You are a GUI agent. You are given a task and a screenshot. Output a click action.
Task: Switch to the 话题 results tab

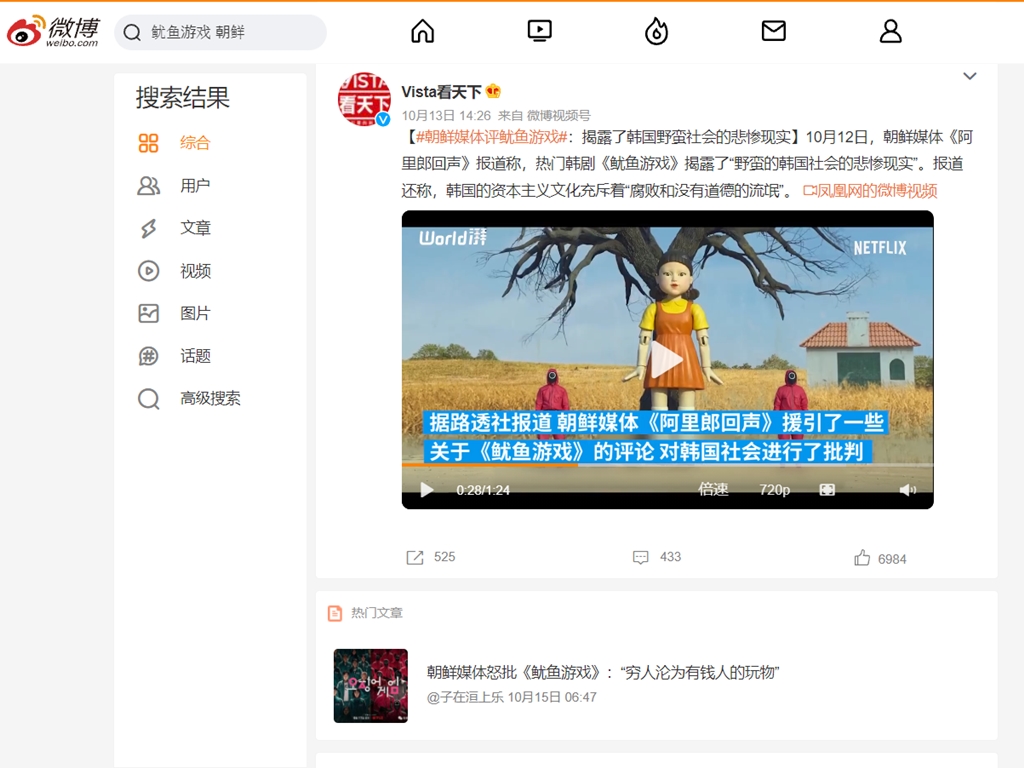click(195, 356)
